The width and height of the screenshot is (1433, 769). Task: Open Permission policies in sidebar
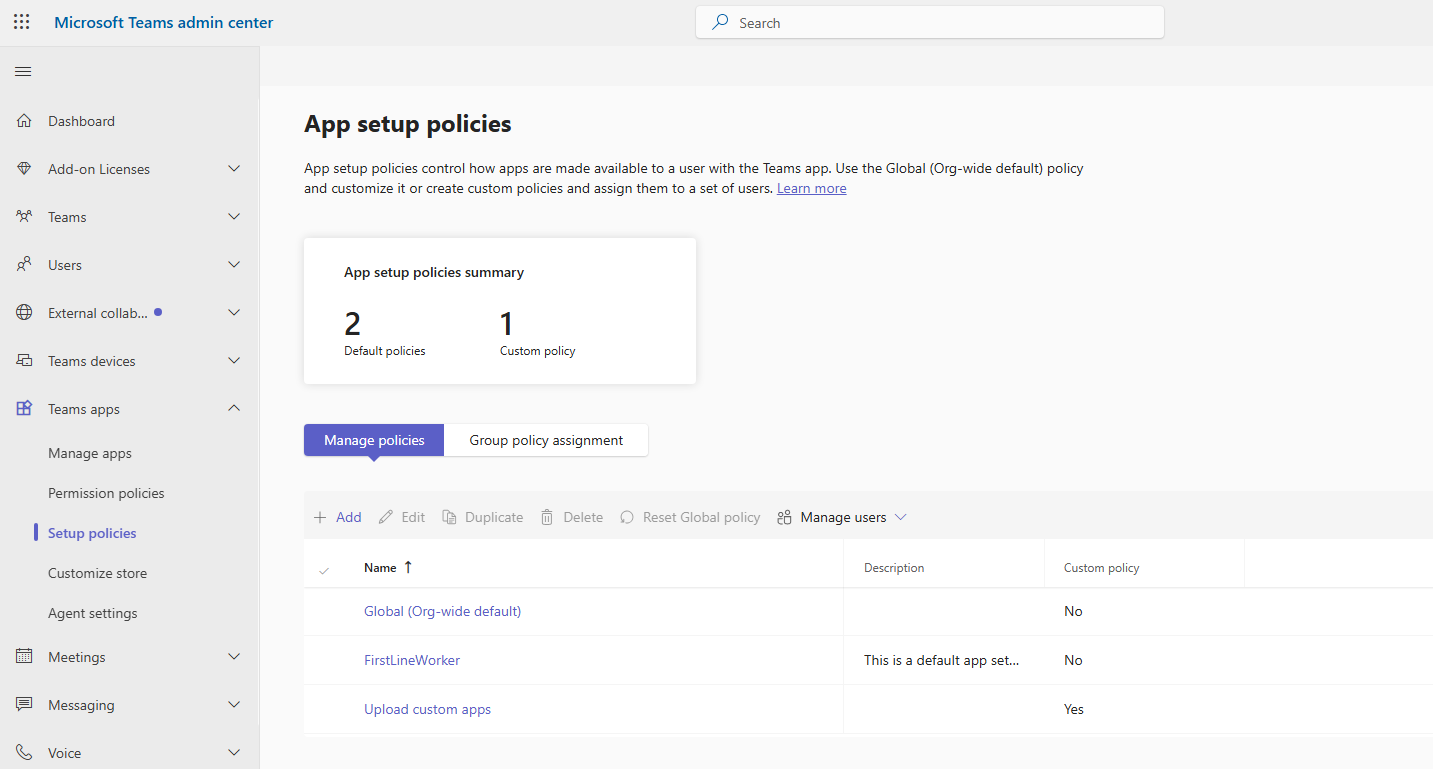[x=106, y=493]
